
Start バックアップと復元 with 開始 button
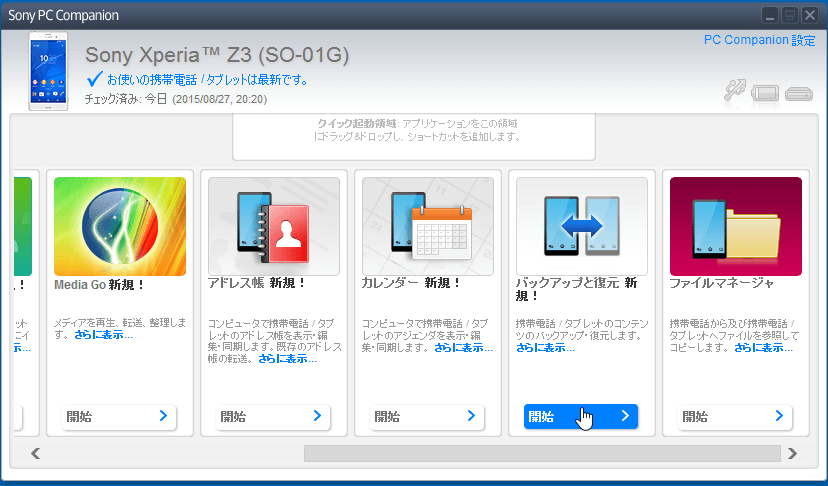[x=581, y=417]
